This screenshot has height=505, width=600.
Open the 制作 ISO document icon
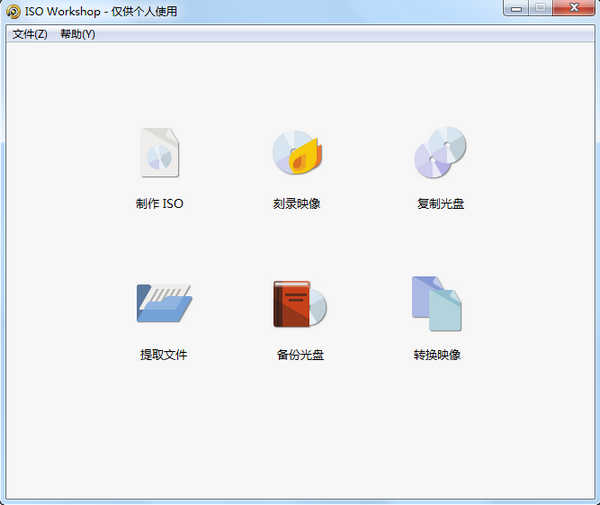(x=160, y=153)
